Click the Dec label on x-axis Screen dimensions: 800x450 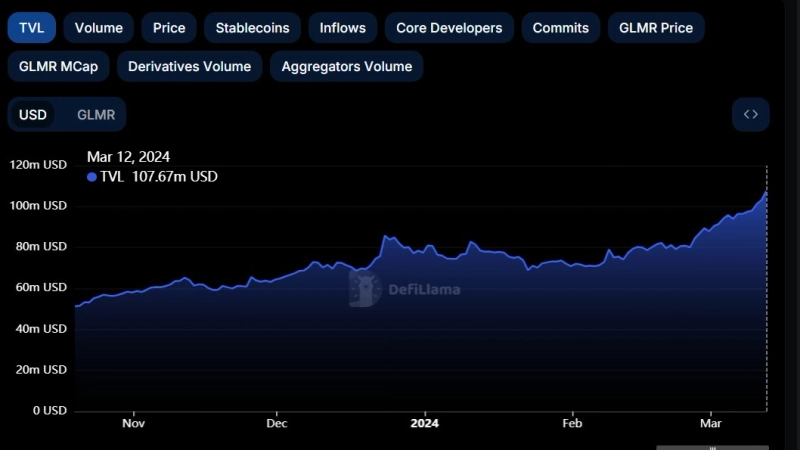pyautogui.click(x=277, y=423)
